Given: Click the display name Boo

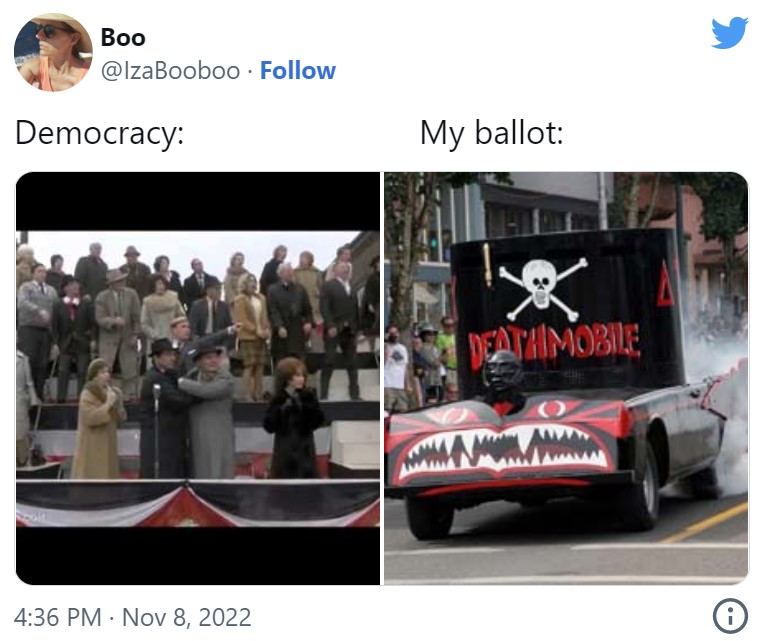Looking at the screenshot, I should point(123,37).
